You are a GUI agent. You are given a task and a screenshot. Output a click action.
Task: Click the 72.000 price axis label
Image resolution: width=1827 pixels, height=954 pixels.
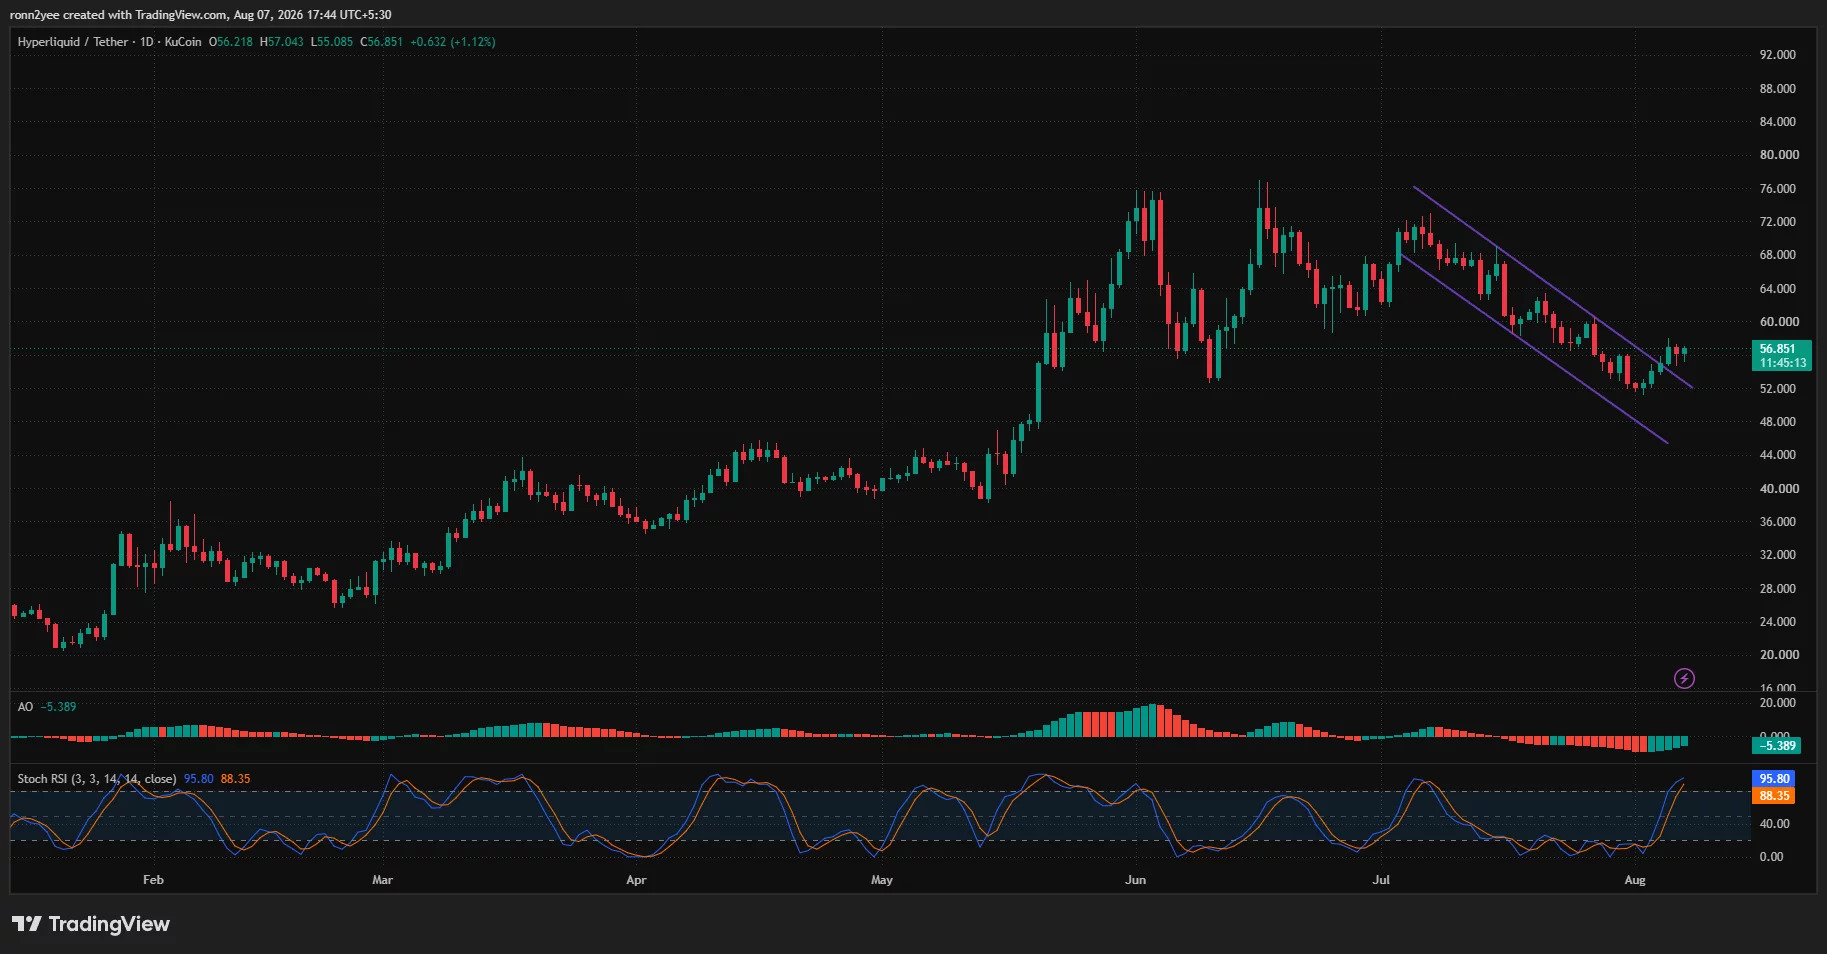(1778, 222)
